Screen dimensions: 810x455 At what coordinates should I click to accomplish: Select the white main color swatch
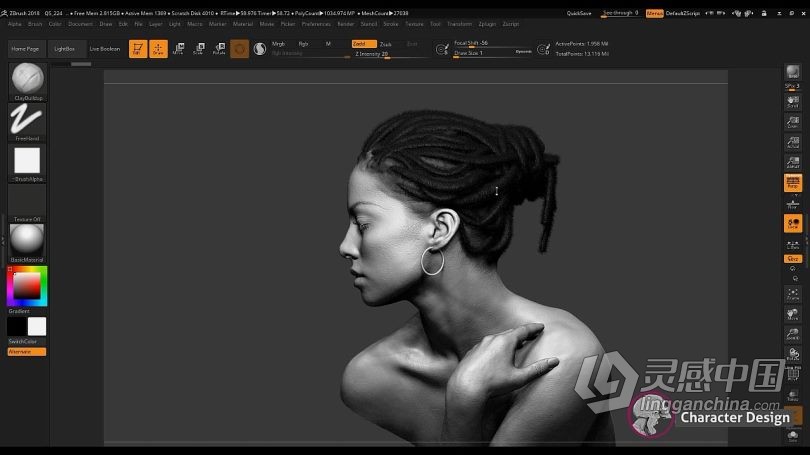(37, 326)
